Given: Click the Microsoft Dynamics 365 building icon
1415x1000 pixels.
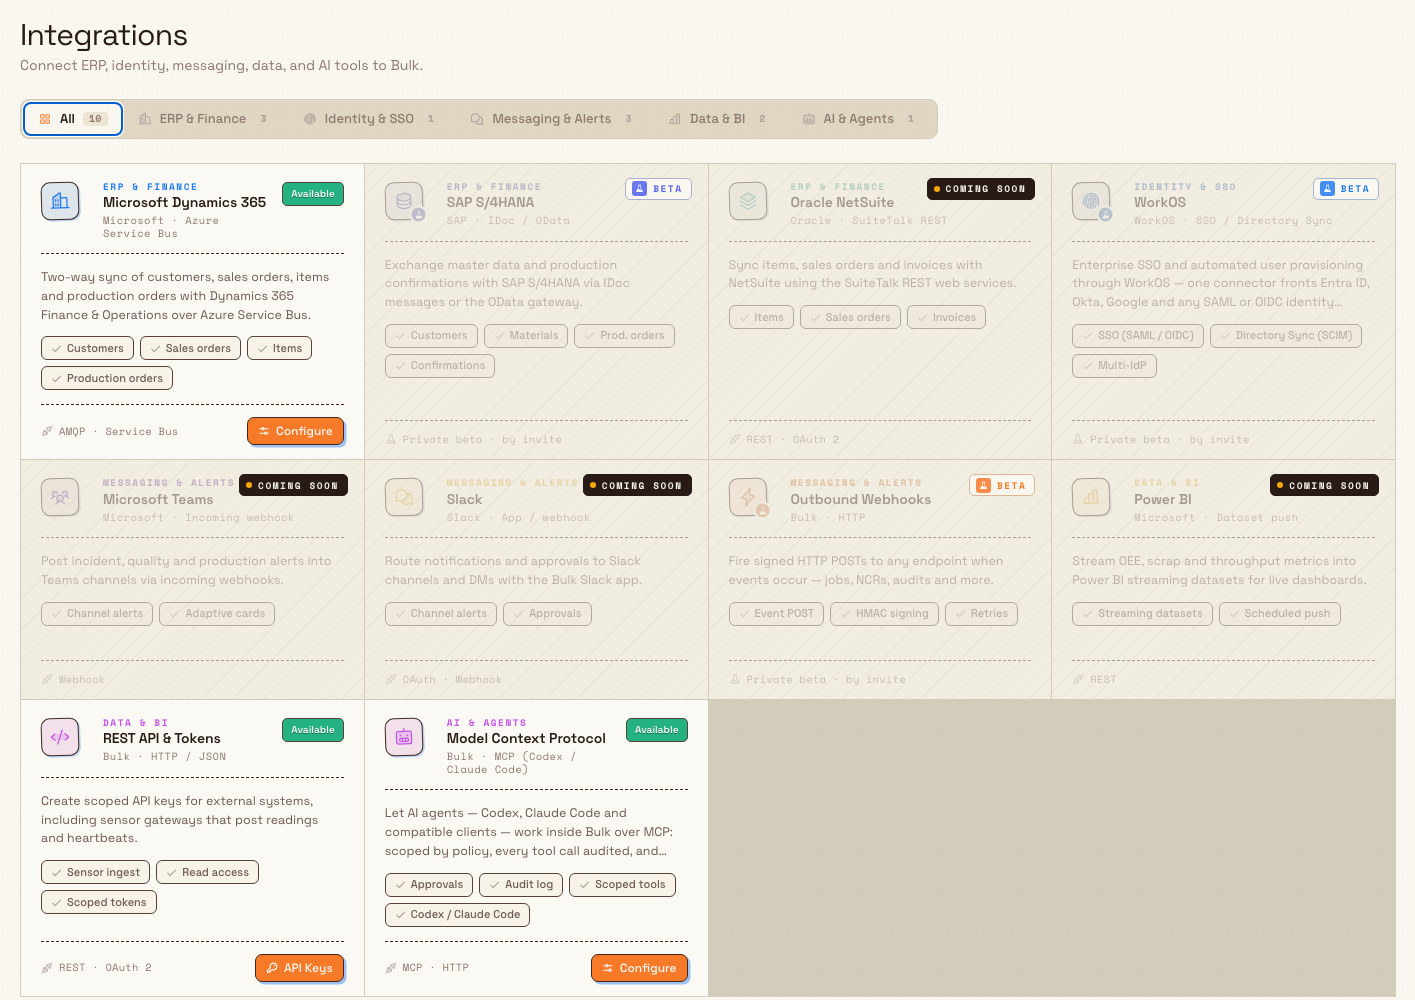Looking at the screenshot, I should 60,201.
